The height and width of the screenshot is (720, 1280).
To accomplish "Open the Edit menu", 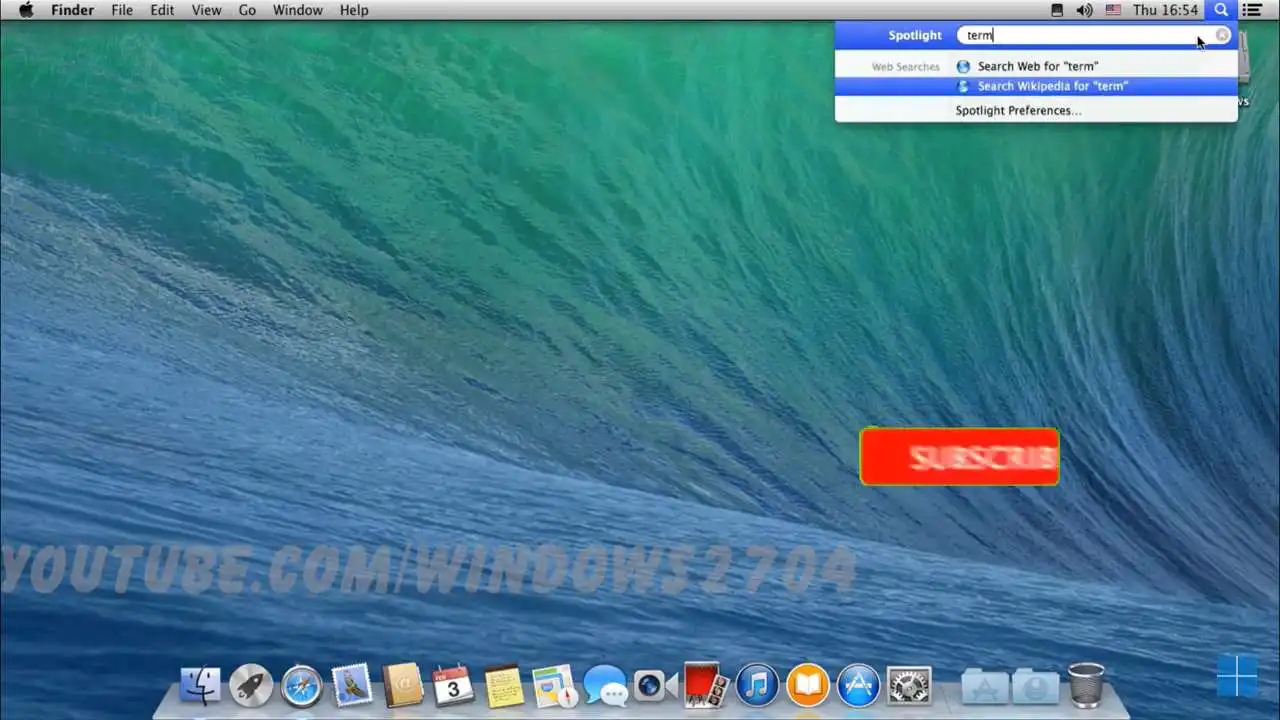I will tap(162, 10).
